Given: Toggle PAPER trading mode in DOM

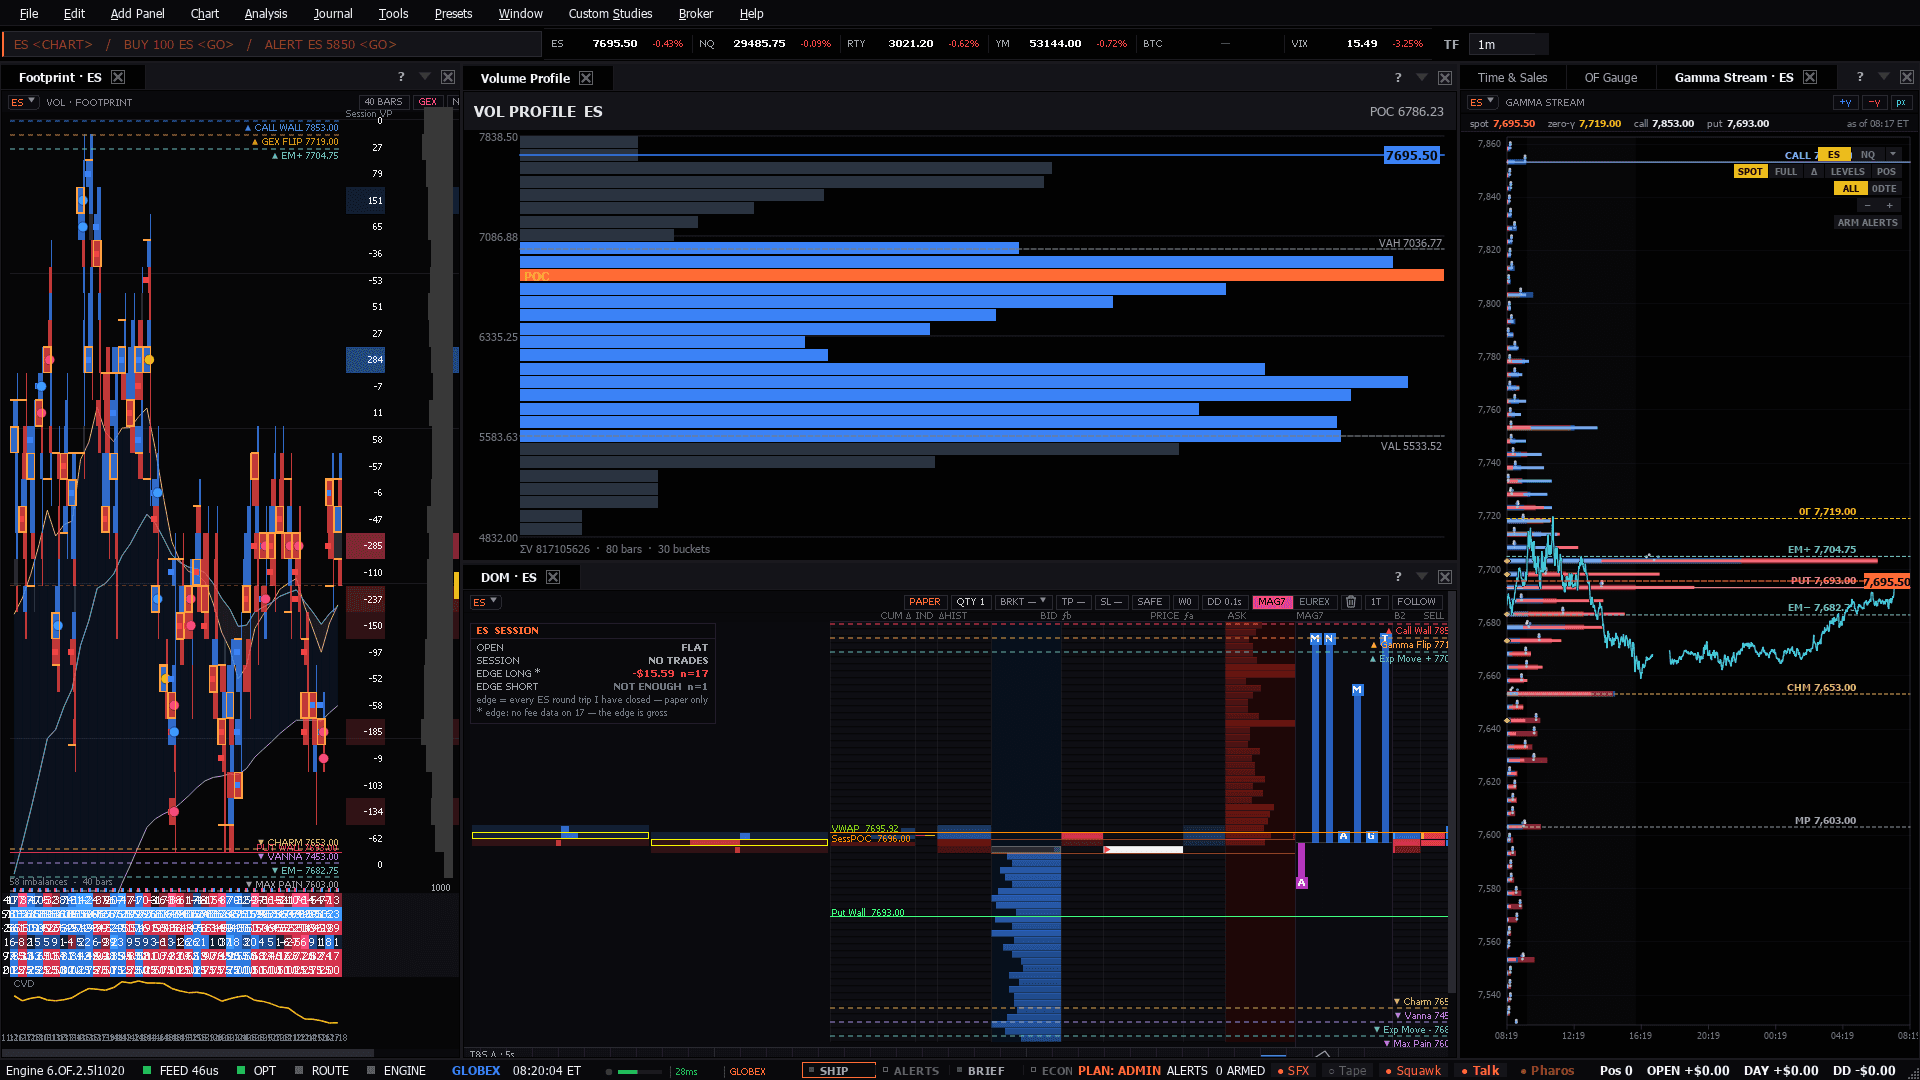Looking at the screenshot, I should click(x=924, y=602).
